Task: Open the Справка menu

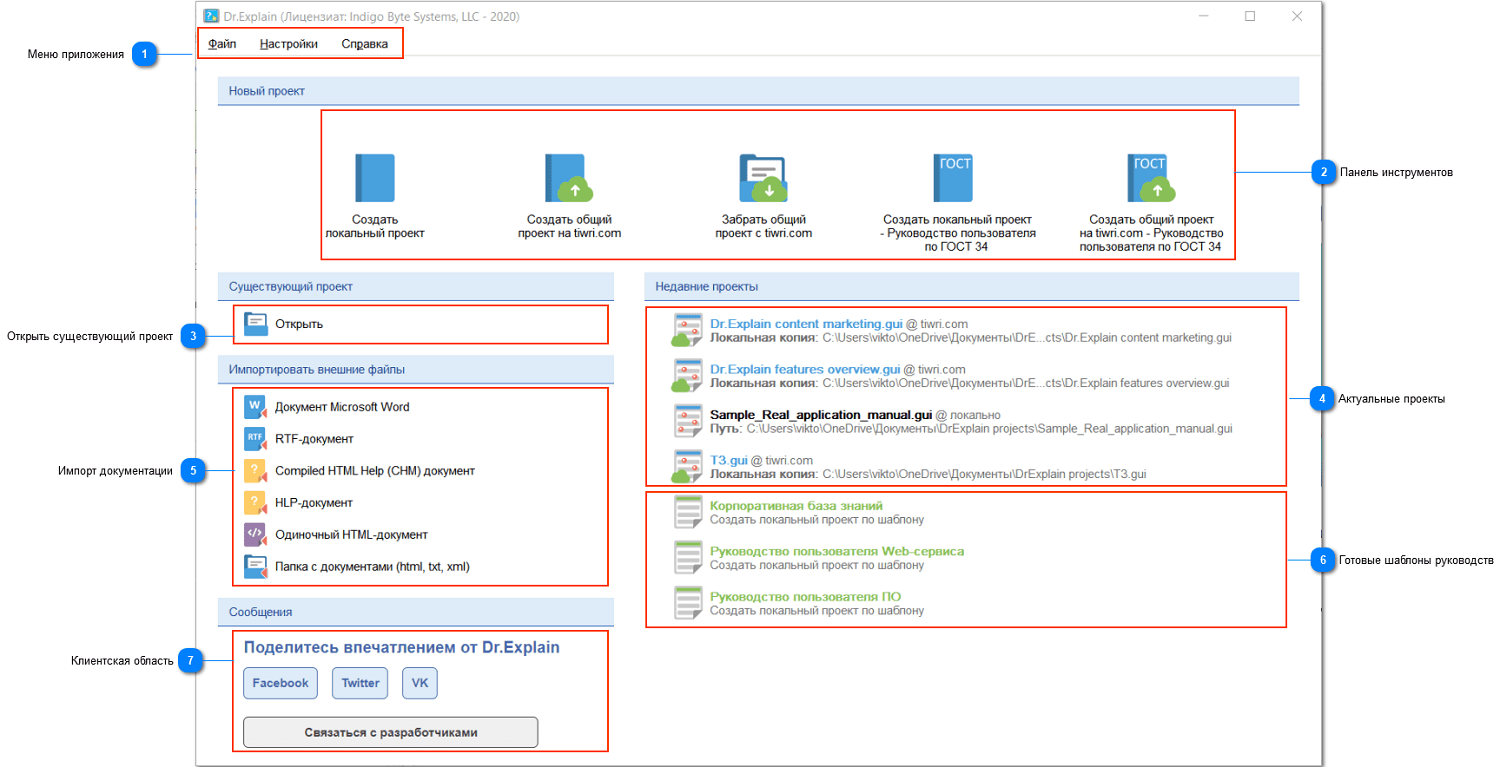Action: 365,44
